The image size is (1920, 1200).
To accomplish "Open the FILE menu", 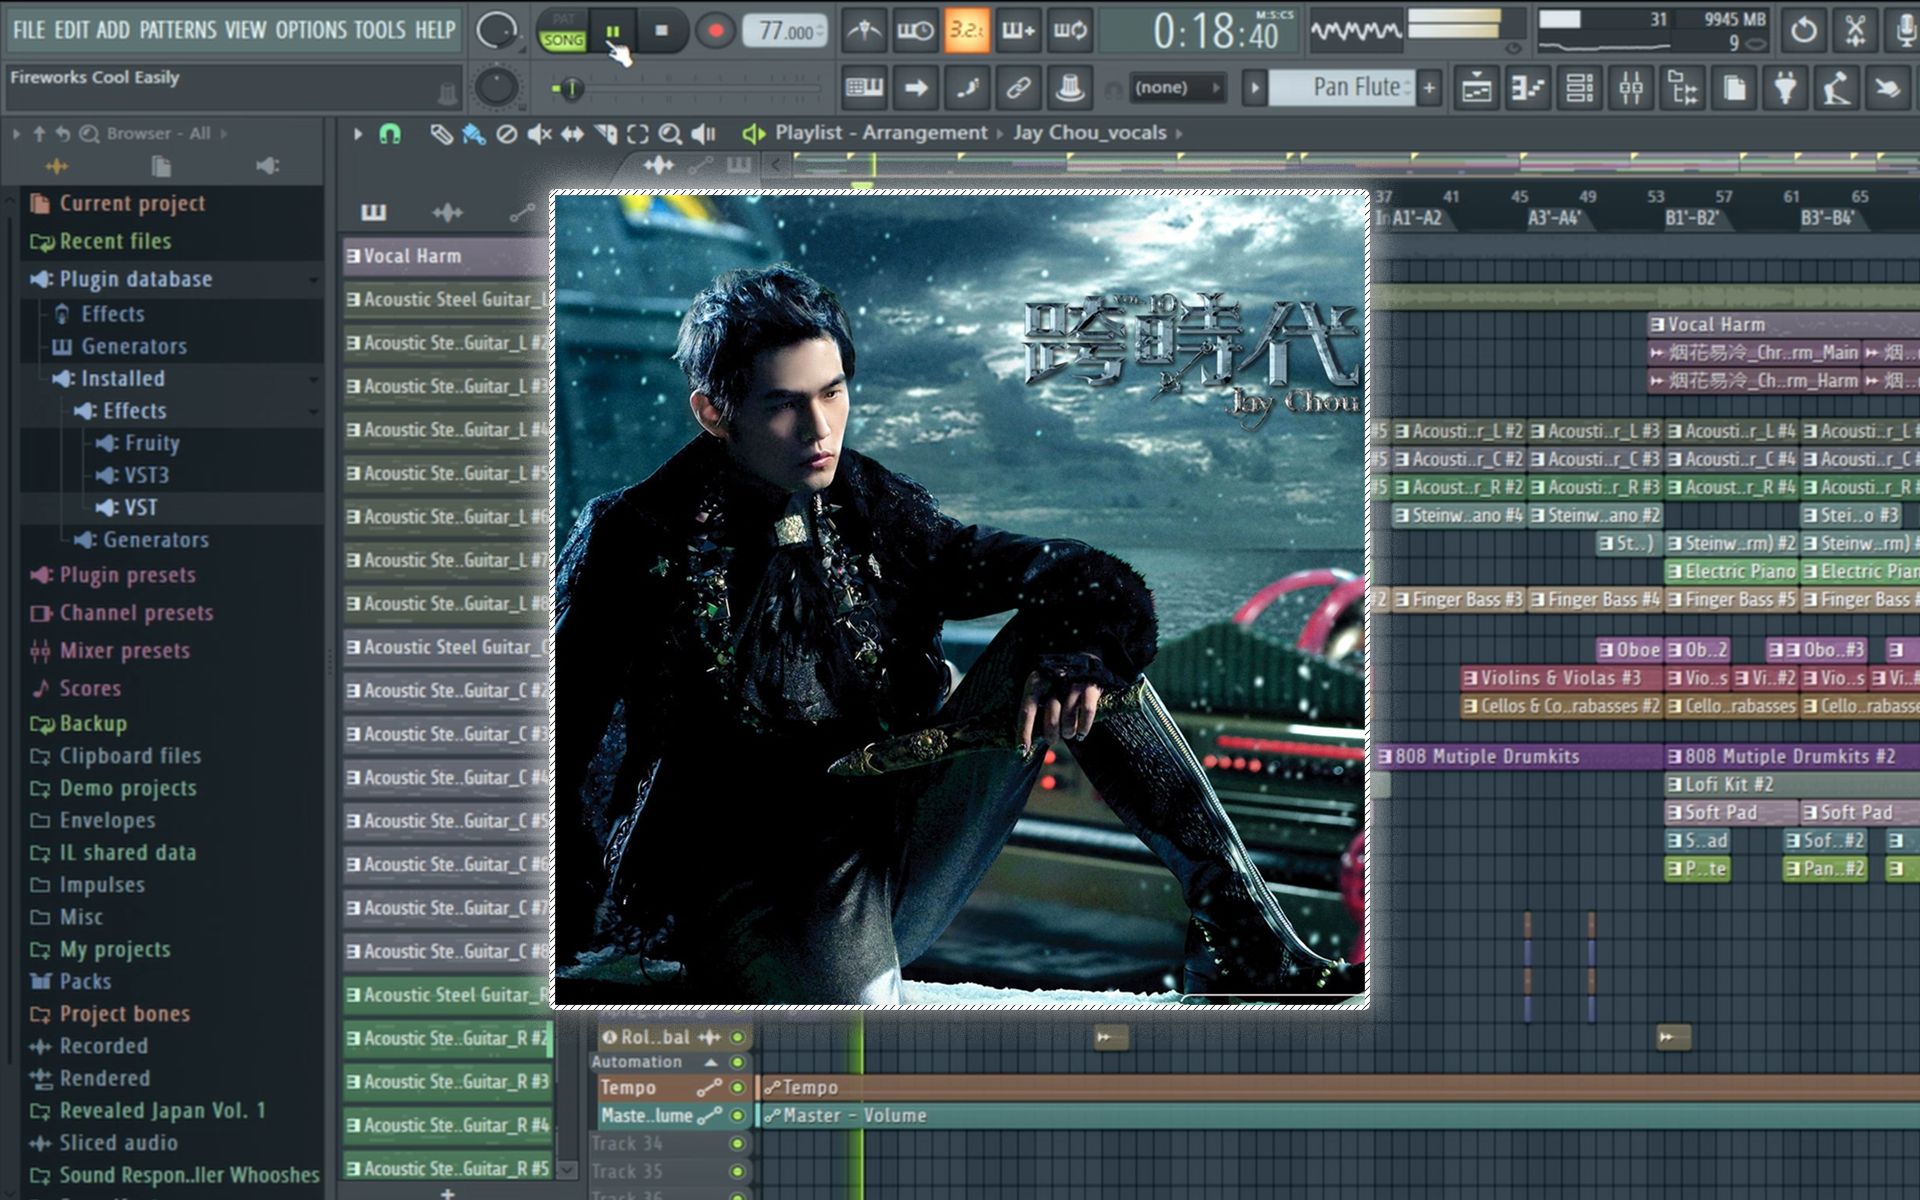I will click(x=28, y=30).
